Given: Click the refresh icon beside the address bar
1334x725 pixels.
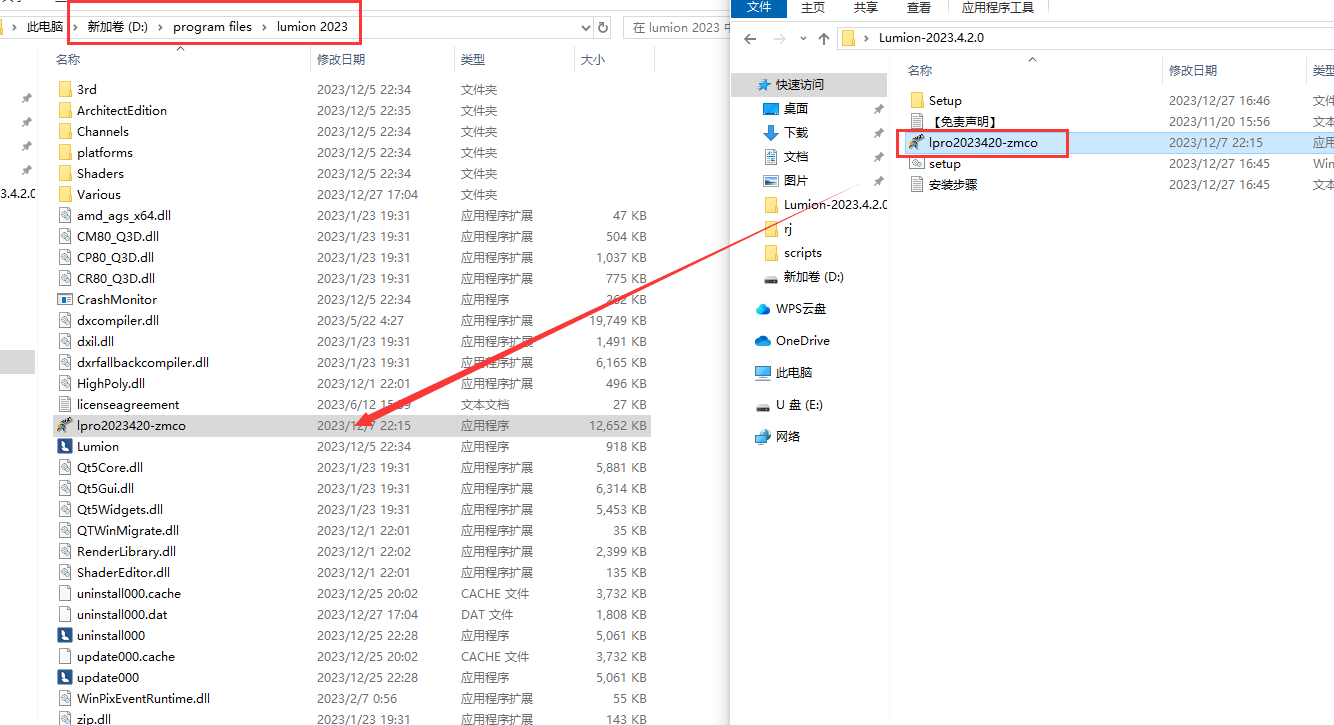Looking at the screenshot, I should click(x=601, y=27).
